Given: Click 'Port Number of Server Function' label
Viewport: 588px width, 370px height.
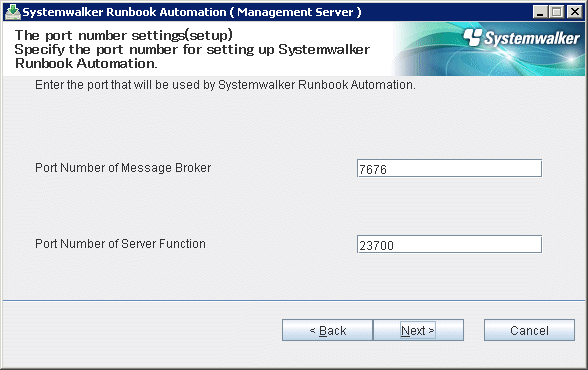Looking at the screenshot, I should [x=120, y=244].
